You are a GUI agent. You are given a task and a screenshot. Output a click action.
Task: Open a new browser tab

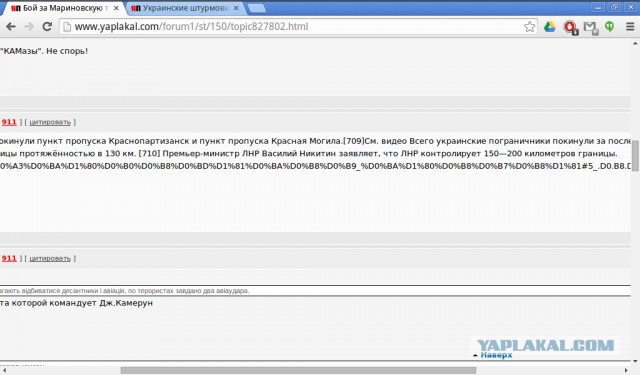pos(256,8)
